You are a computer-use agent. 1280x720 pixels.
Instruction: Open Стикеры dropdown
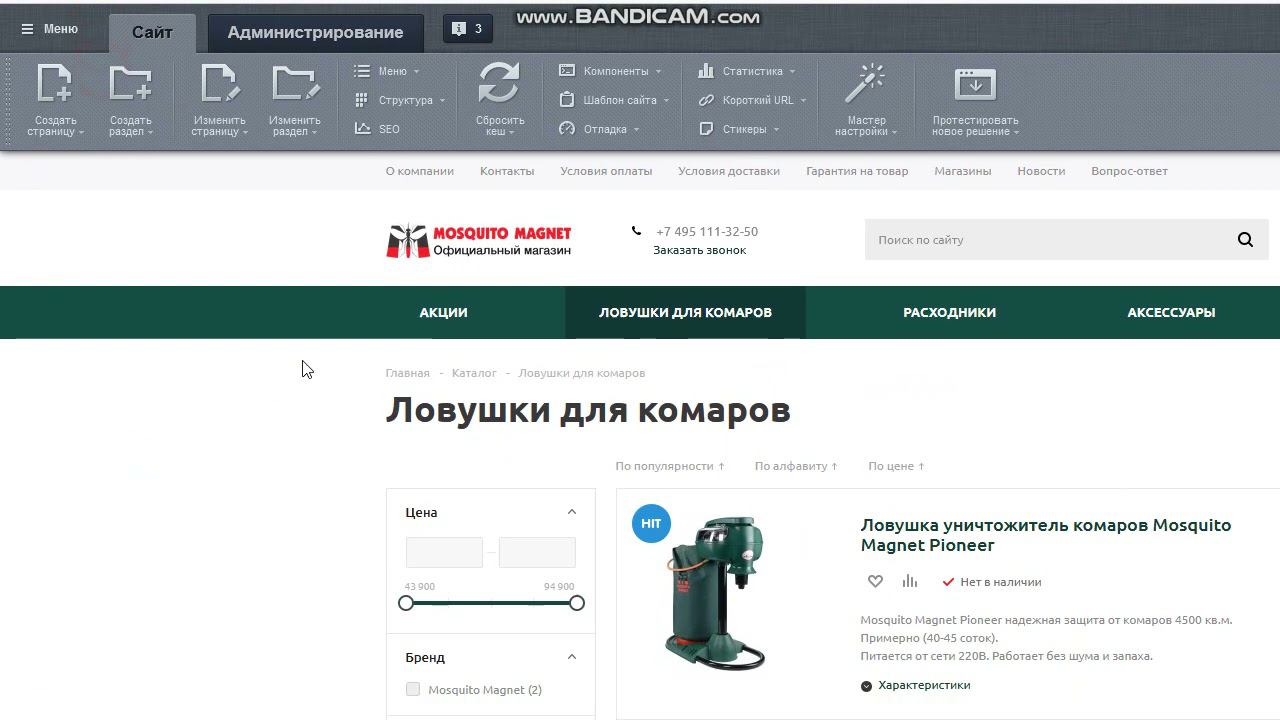pos(739,129)
